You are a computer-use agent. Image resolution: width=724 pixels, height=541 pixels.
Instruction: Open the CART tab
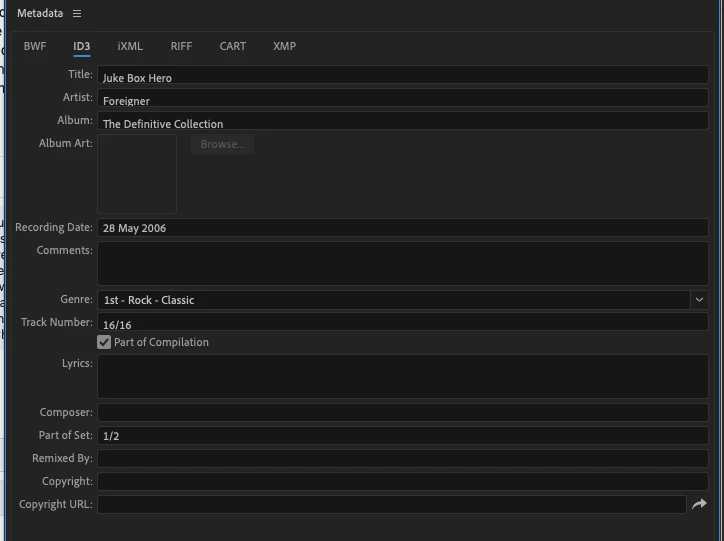coord(233,46)
